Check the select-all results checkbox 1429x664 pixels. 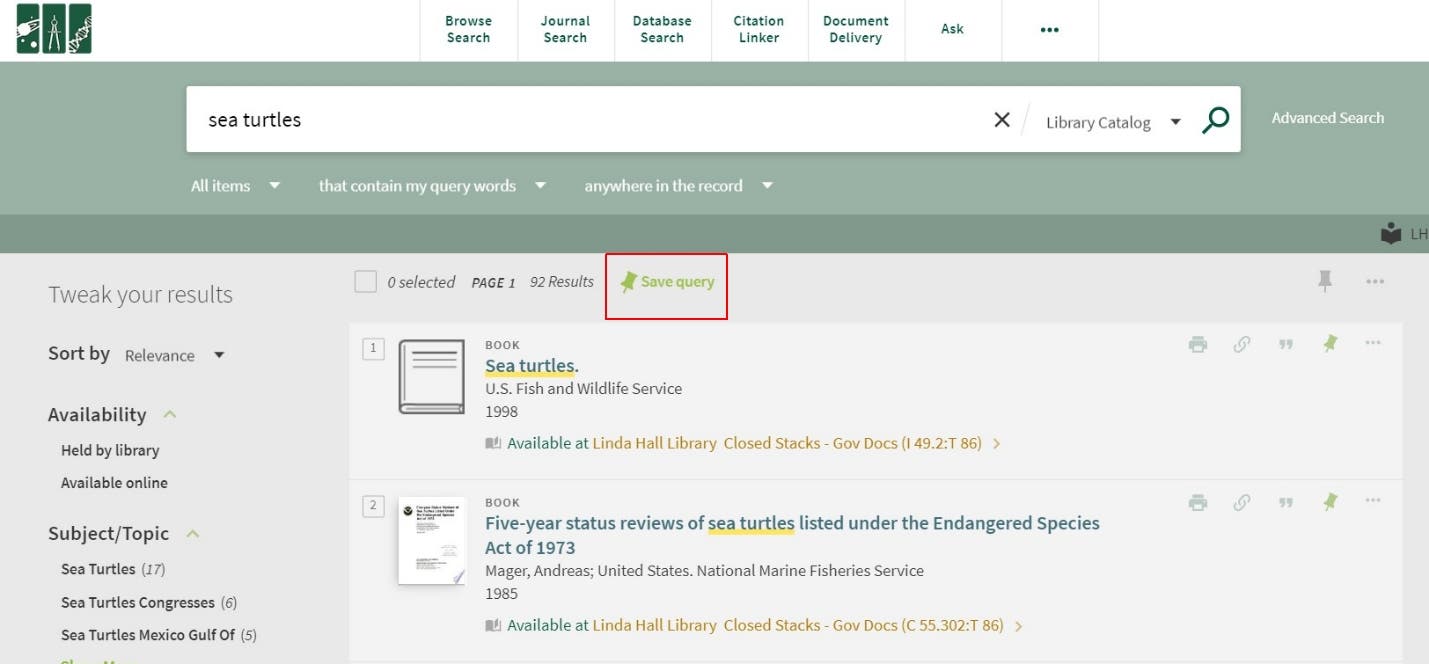coord(366,282)
